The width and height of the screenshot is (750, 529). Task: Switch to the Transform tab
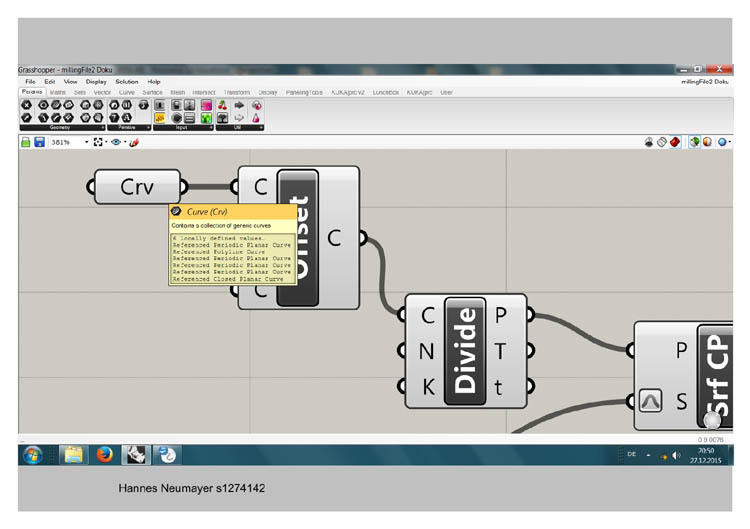237,92
